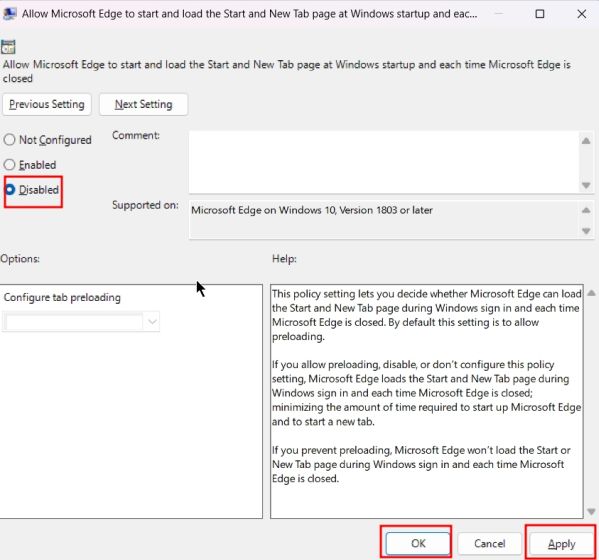Click Help paragraph 'If you allow preloading'
599x560 pixels.
(x=427, y=393)
